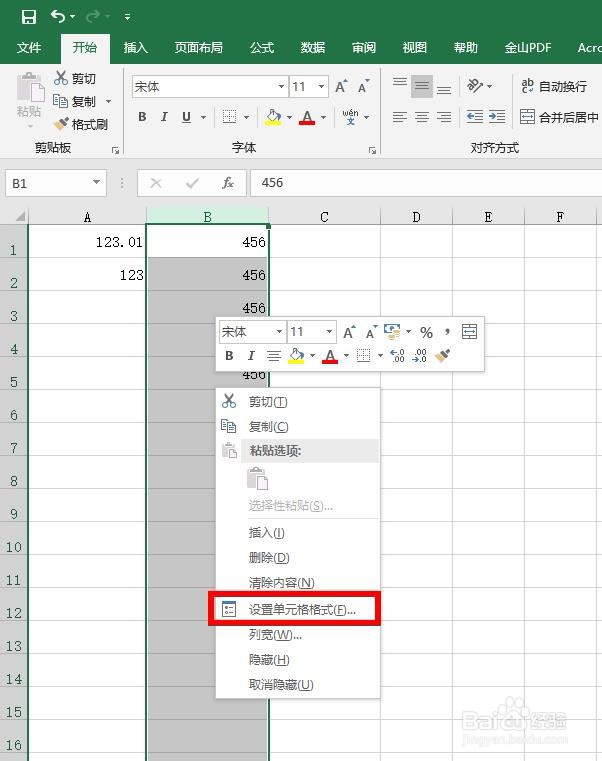Open the 字体 group dialog launcher
602x761 pixels.
(372, 150)
